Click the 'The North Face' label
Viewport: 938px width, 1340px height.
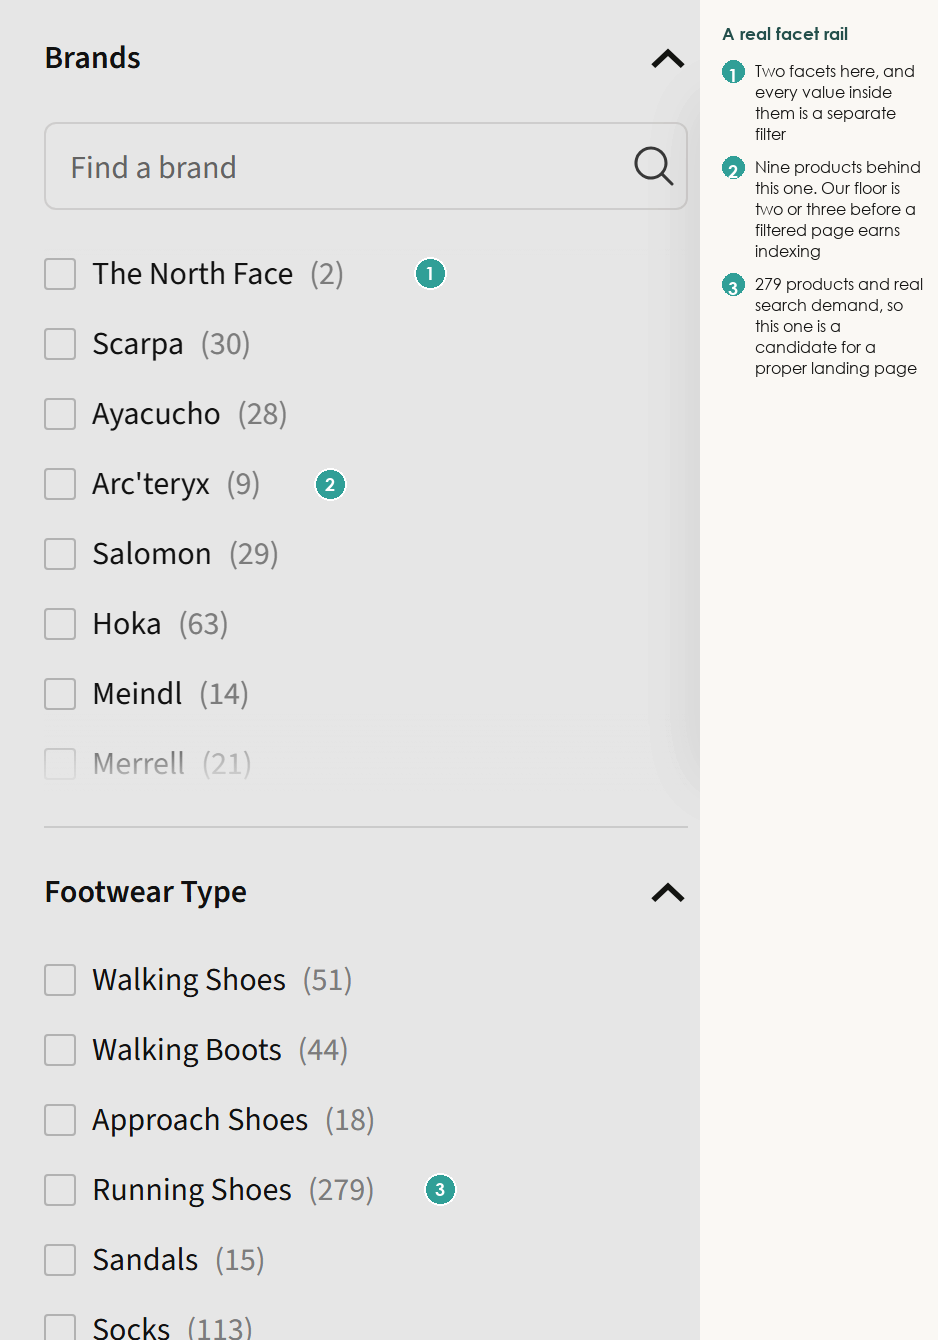(x=193, y=274)
